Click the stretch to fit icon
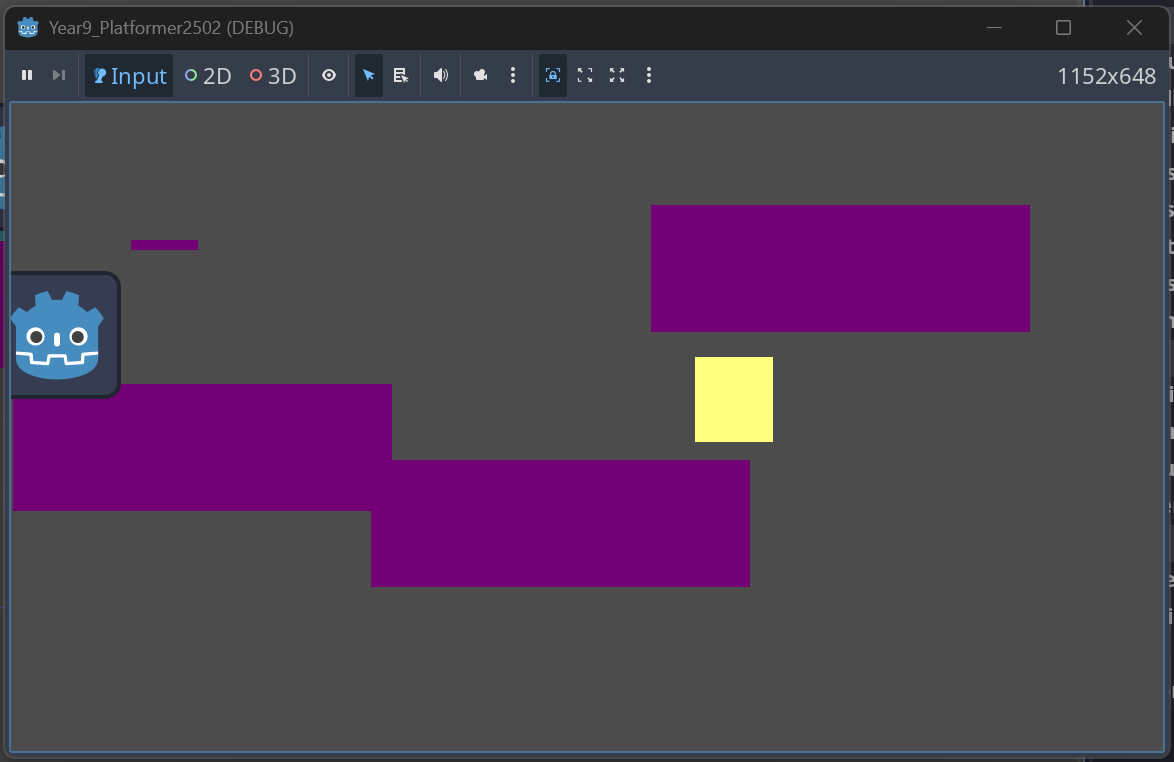This screenshot has height=762, width=1174. point(617,76)
